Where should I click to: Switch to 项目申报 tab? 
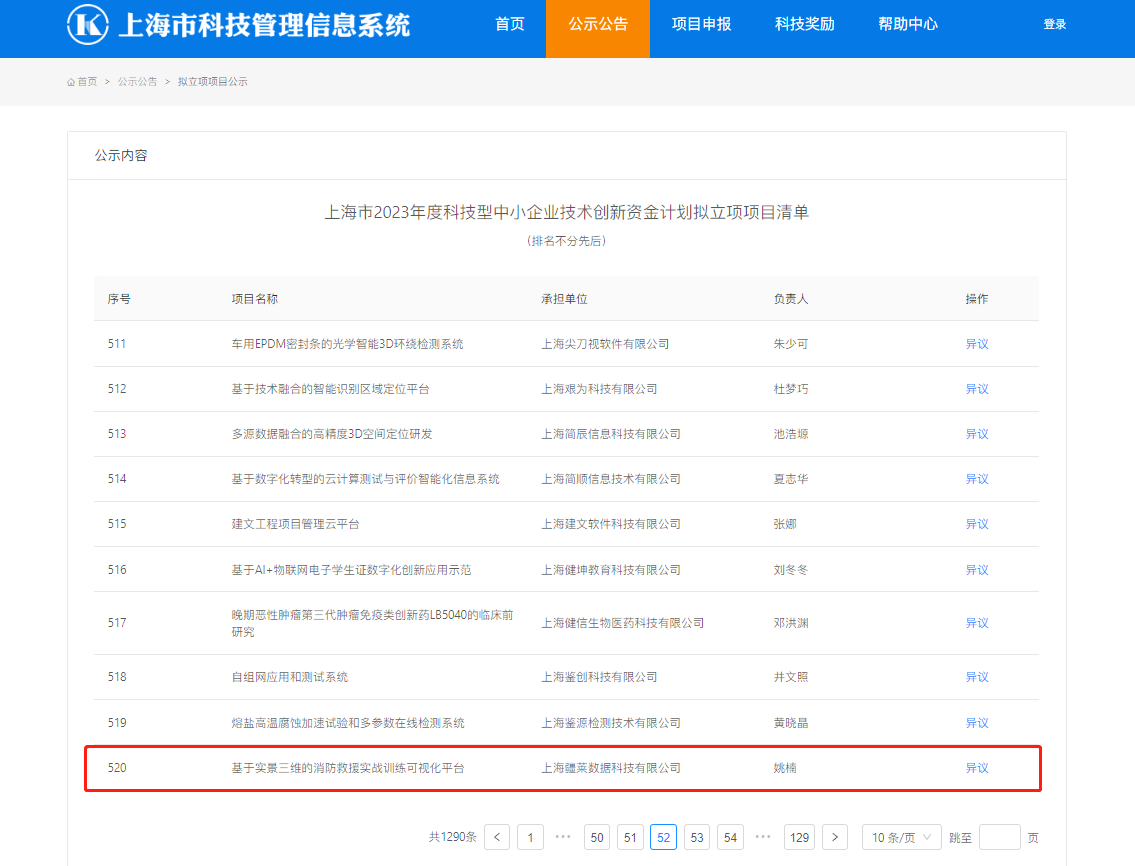[x=701, y=25]
